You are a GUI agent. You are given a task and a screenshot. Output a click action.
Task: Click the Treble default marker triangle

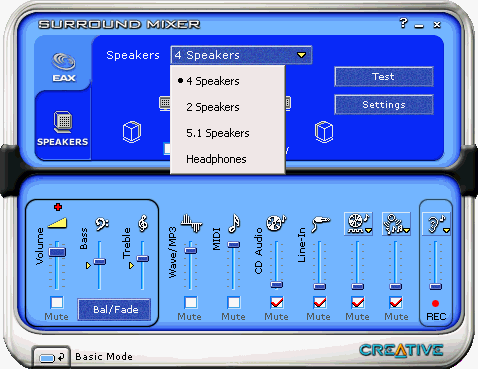[131, 265]
